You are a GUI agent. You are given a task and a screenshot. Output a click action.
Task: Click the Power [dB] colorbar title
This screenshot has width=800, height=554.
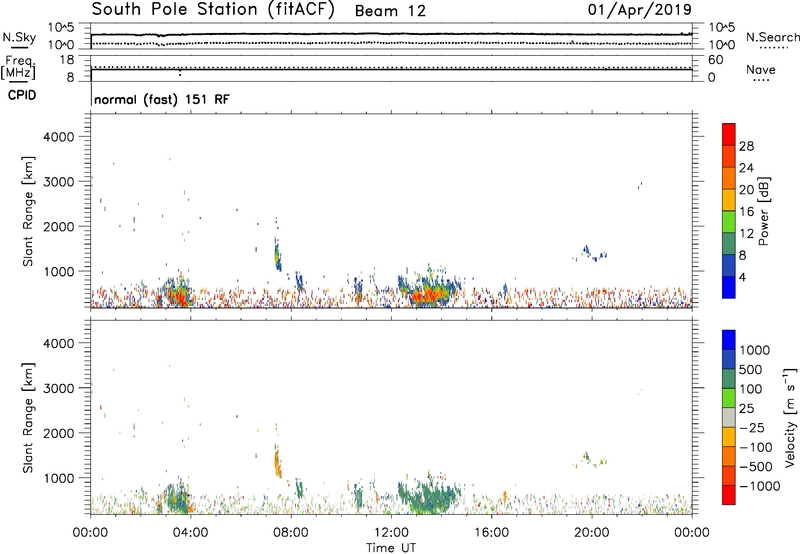pyautogui.click(x=763, y=211)
